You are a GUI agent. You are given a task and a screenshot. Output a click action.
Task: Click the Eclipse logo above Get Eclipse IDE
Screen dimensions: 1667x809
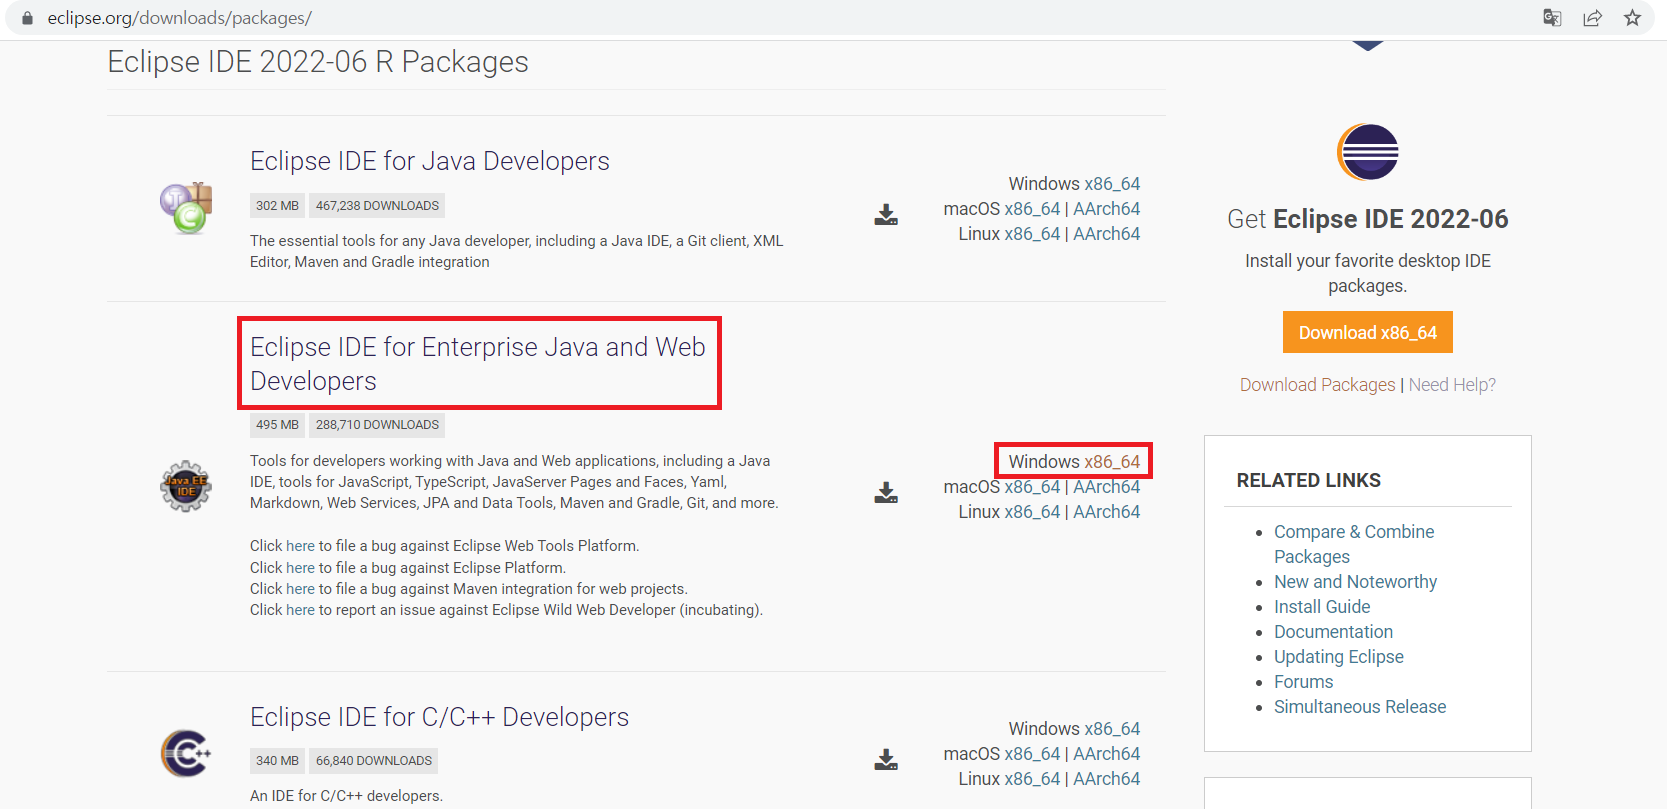1368,152
